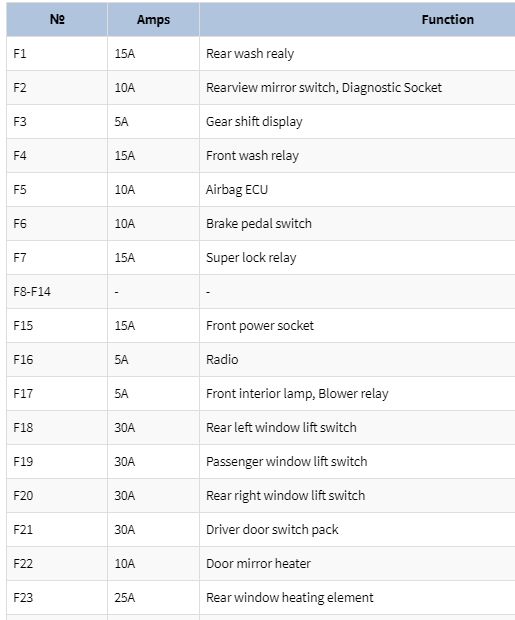Select the Brake pedal switch function

pyautogui.click(x=259, y=223)
